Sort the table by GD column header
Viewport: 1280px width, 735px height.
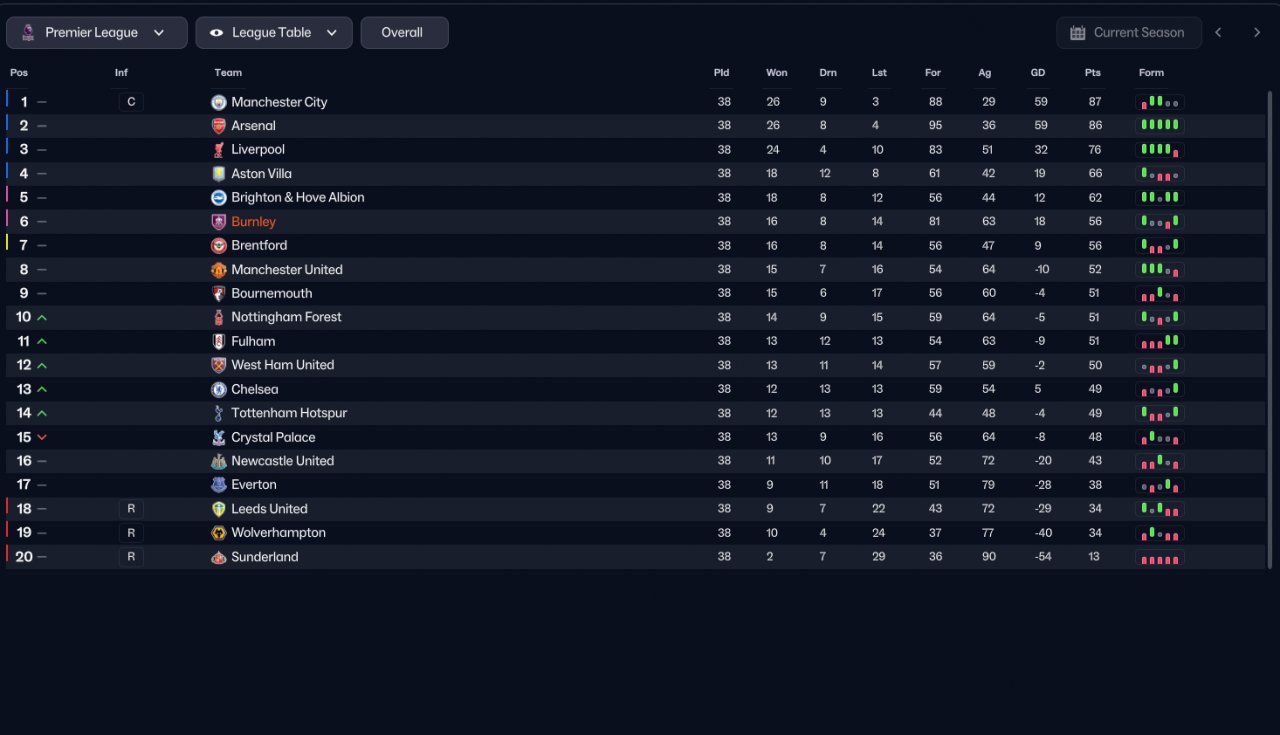(1038, 73)
